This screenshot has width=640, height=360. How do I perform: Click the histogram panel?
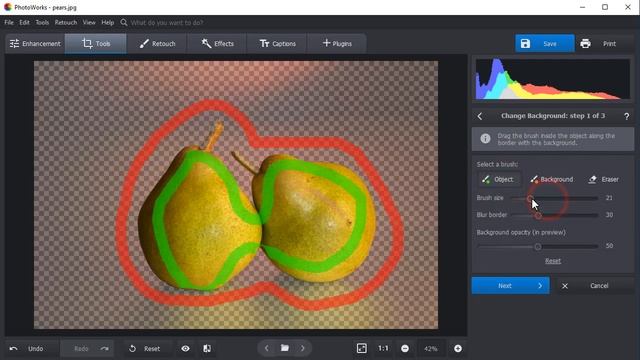click(x=553, y=79)
